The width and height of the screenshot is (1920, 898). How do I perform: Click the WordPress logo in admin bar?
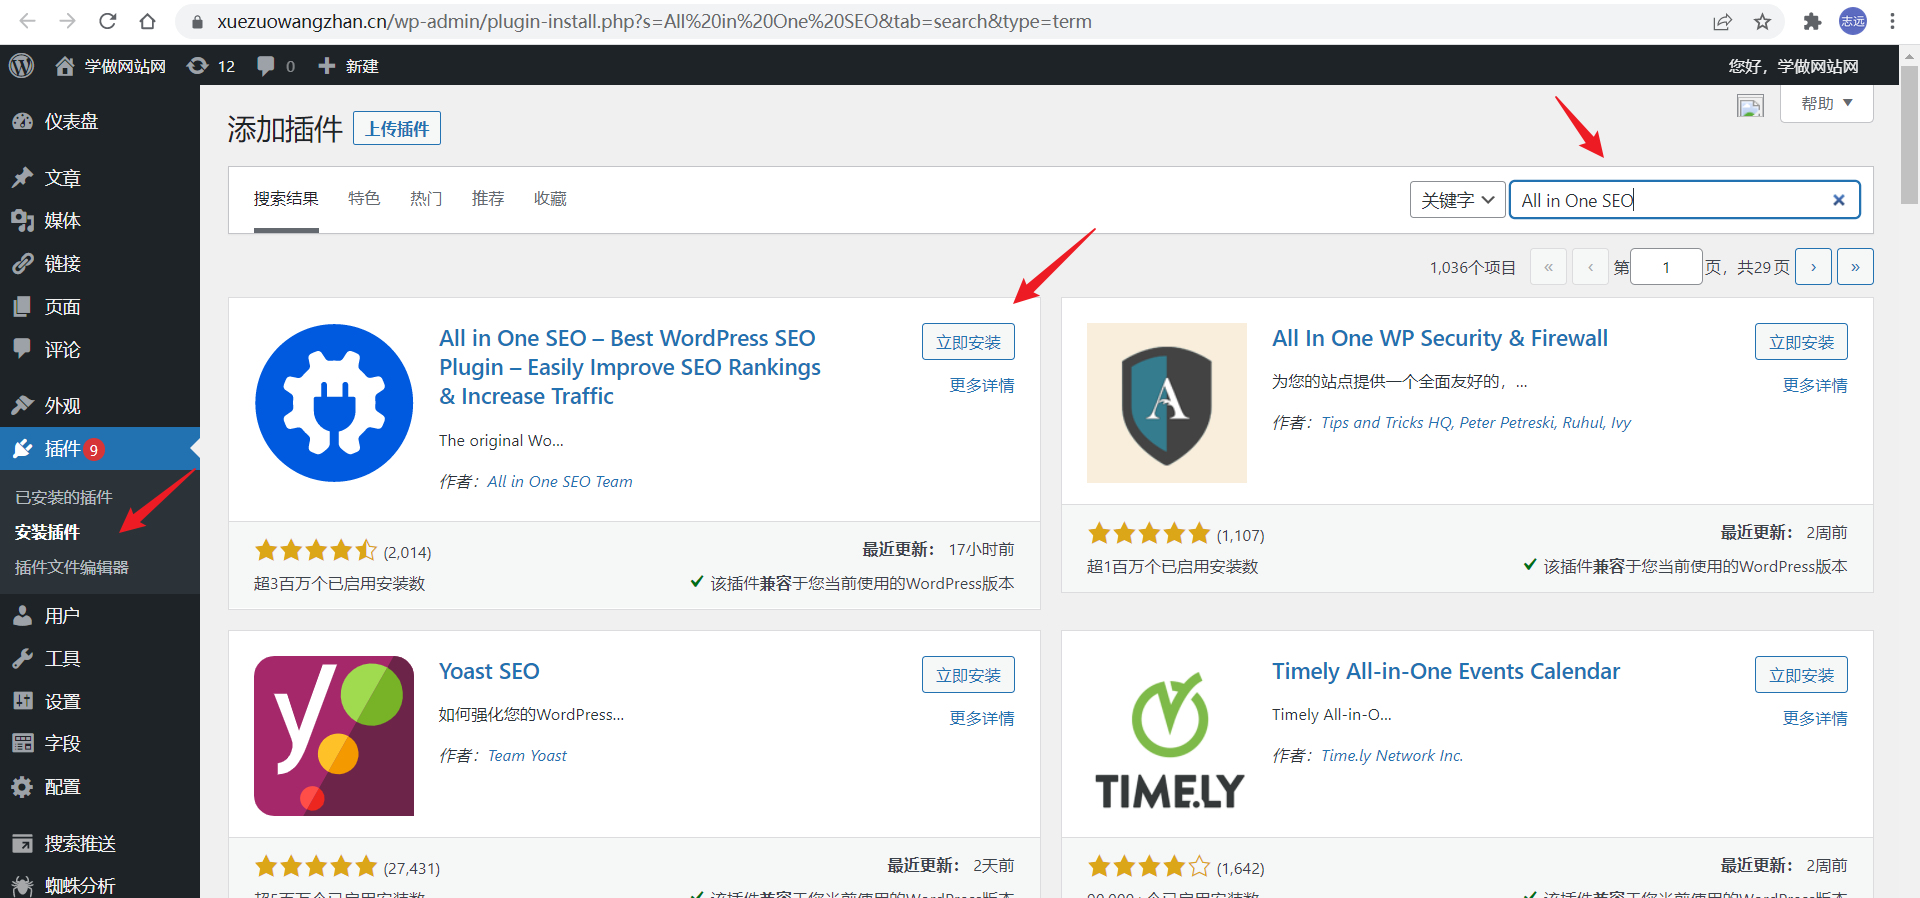coord(21,66)
